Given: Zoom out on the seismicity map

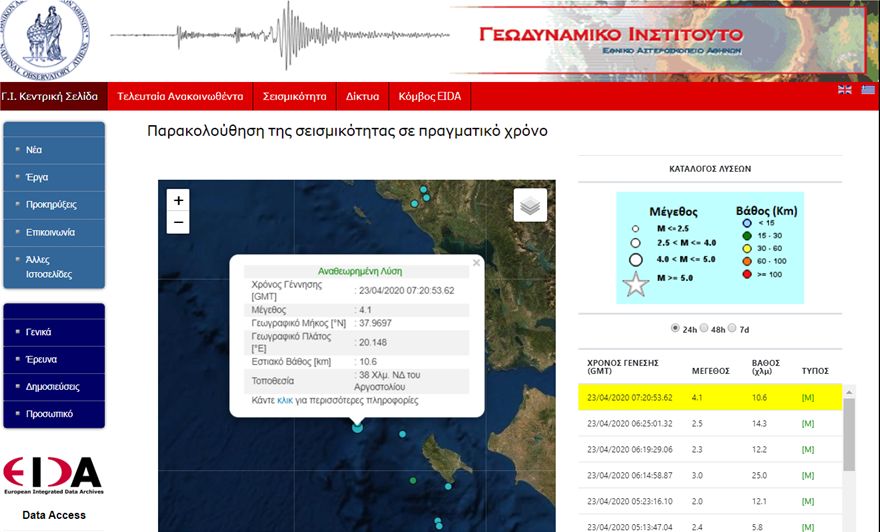Looking at the screenshot, I should click(x=178, y=222).
